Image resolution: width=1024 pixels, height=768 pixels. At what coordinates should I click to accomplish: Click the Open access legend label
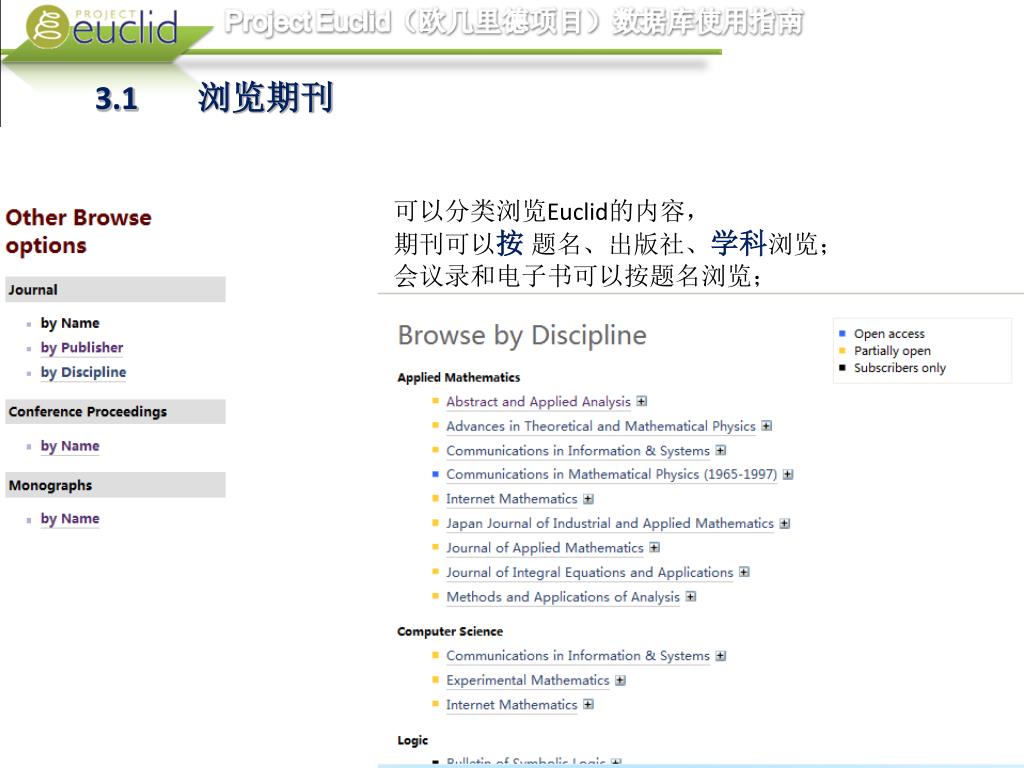click(889, 334)
